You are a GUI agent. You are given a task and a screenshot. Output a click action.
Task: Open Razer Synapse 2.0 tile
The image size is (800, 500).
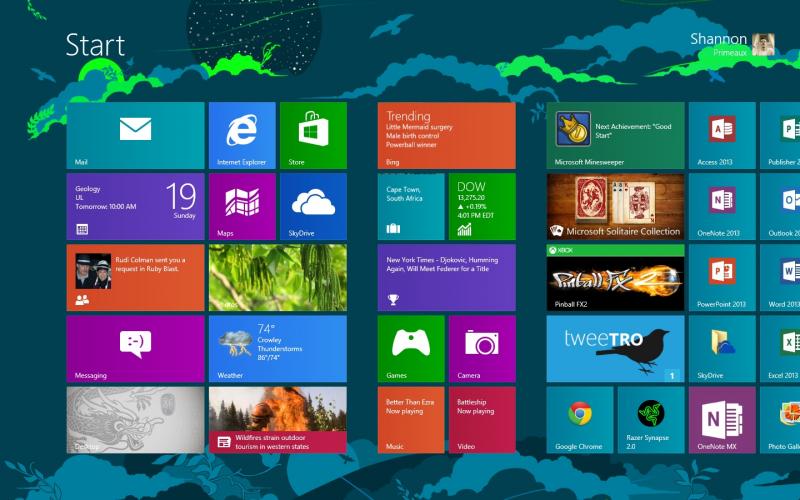click(x=651, y=420)
